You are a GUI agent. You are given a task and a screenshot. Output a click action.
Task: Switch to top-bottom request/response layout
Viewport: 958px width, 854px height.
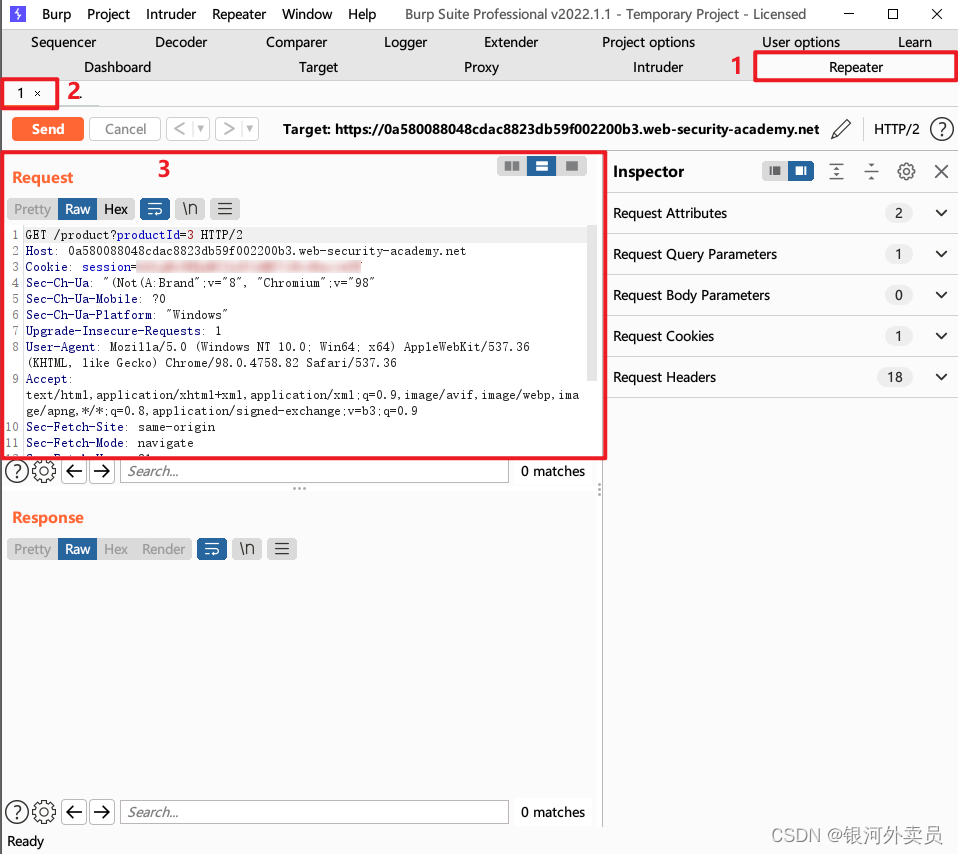[x=541, y=166]
